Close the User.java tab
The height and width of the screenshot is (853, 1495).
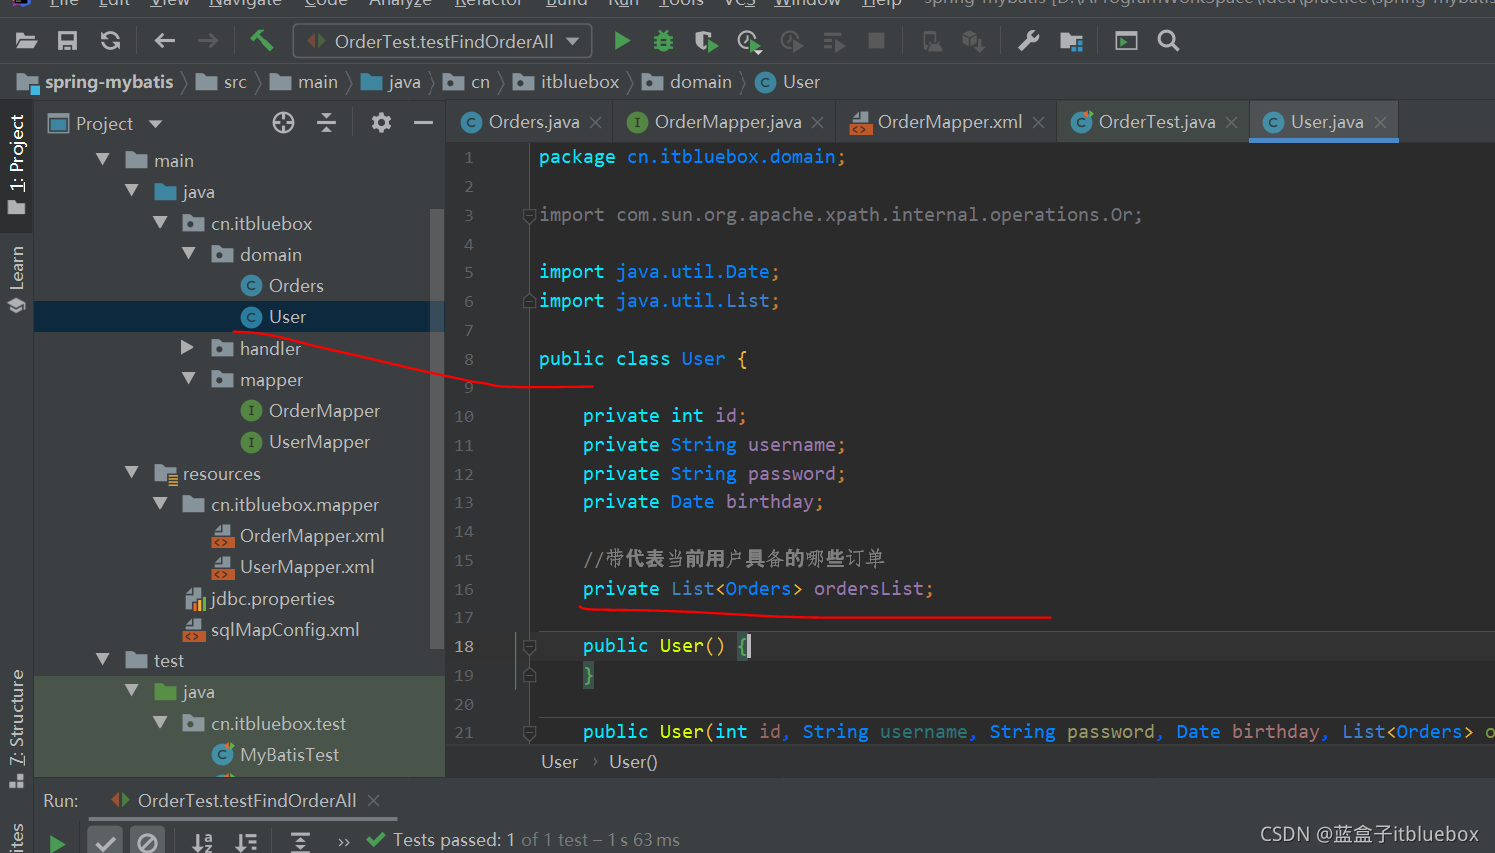[1381, 122]
